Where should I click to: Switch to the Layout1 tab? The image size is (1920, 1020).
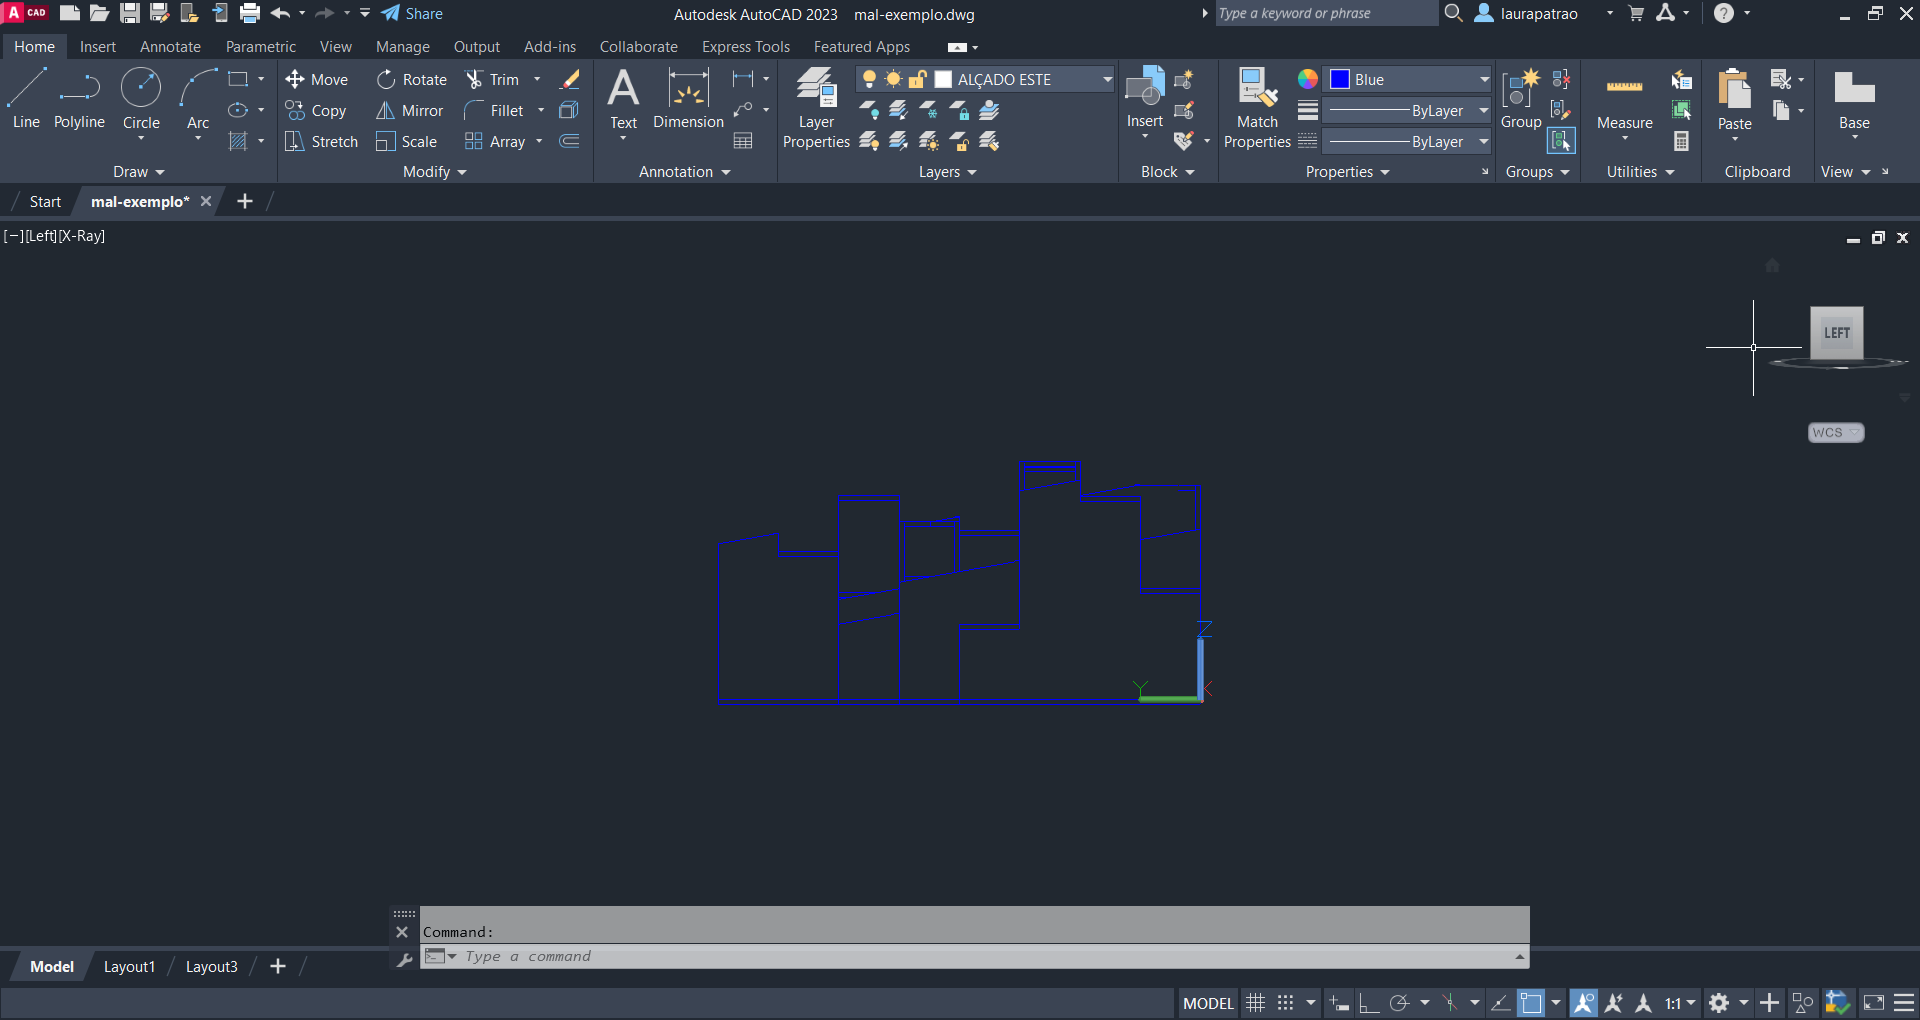click(130, 967)
